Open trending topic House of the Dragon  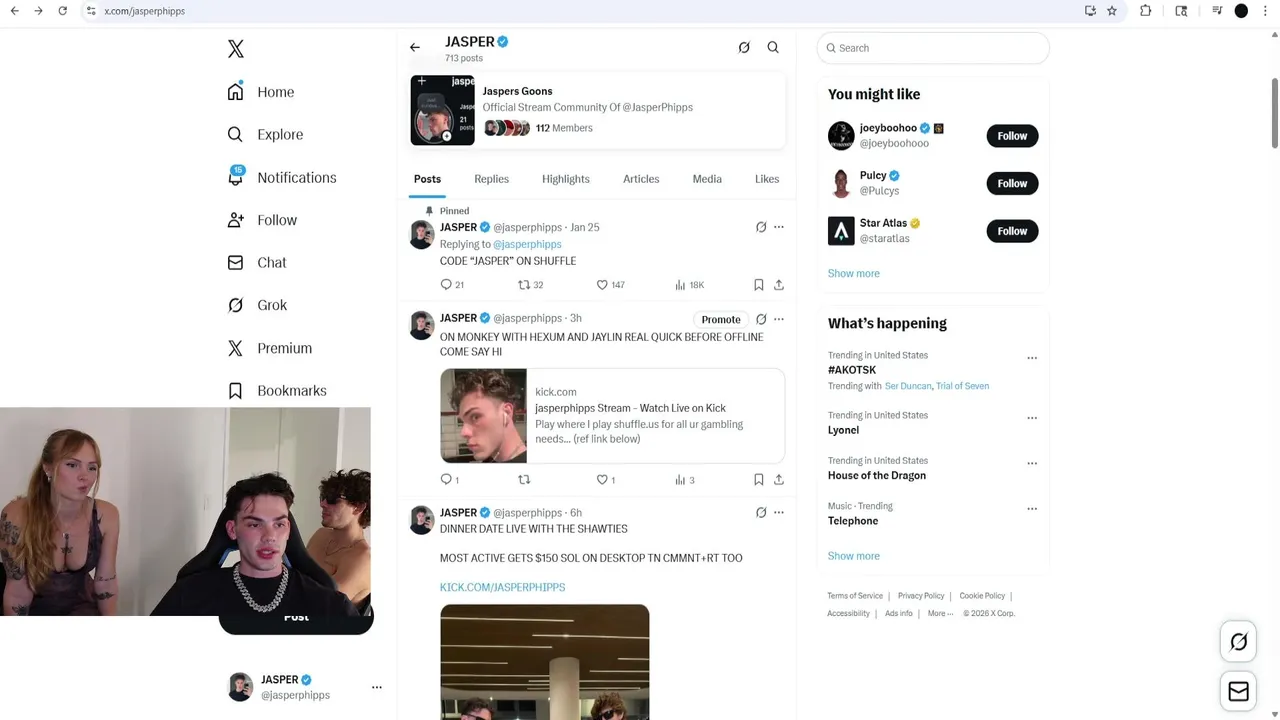tap(877, 476)
